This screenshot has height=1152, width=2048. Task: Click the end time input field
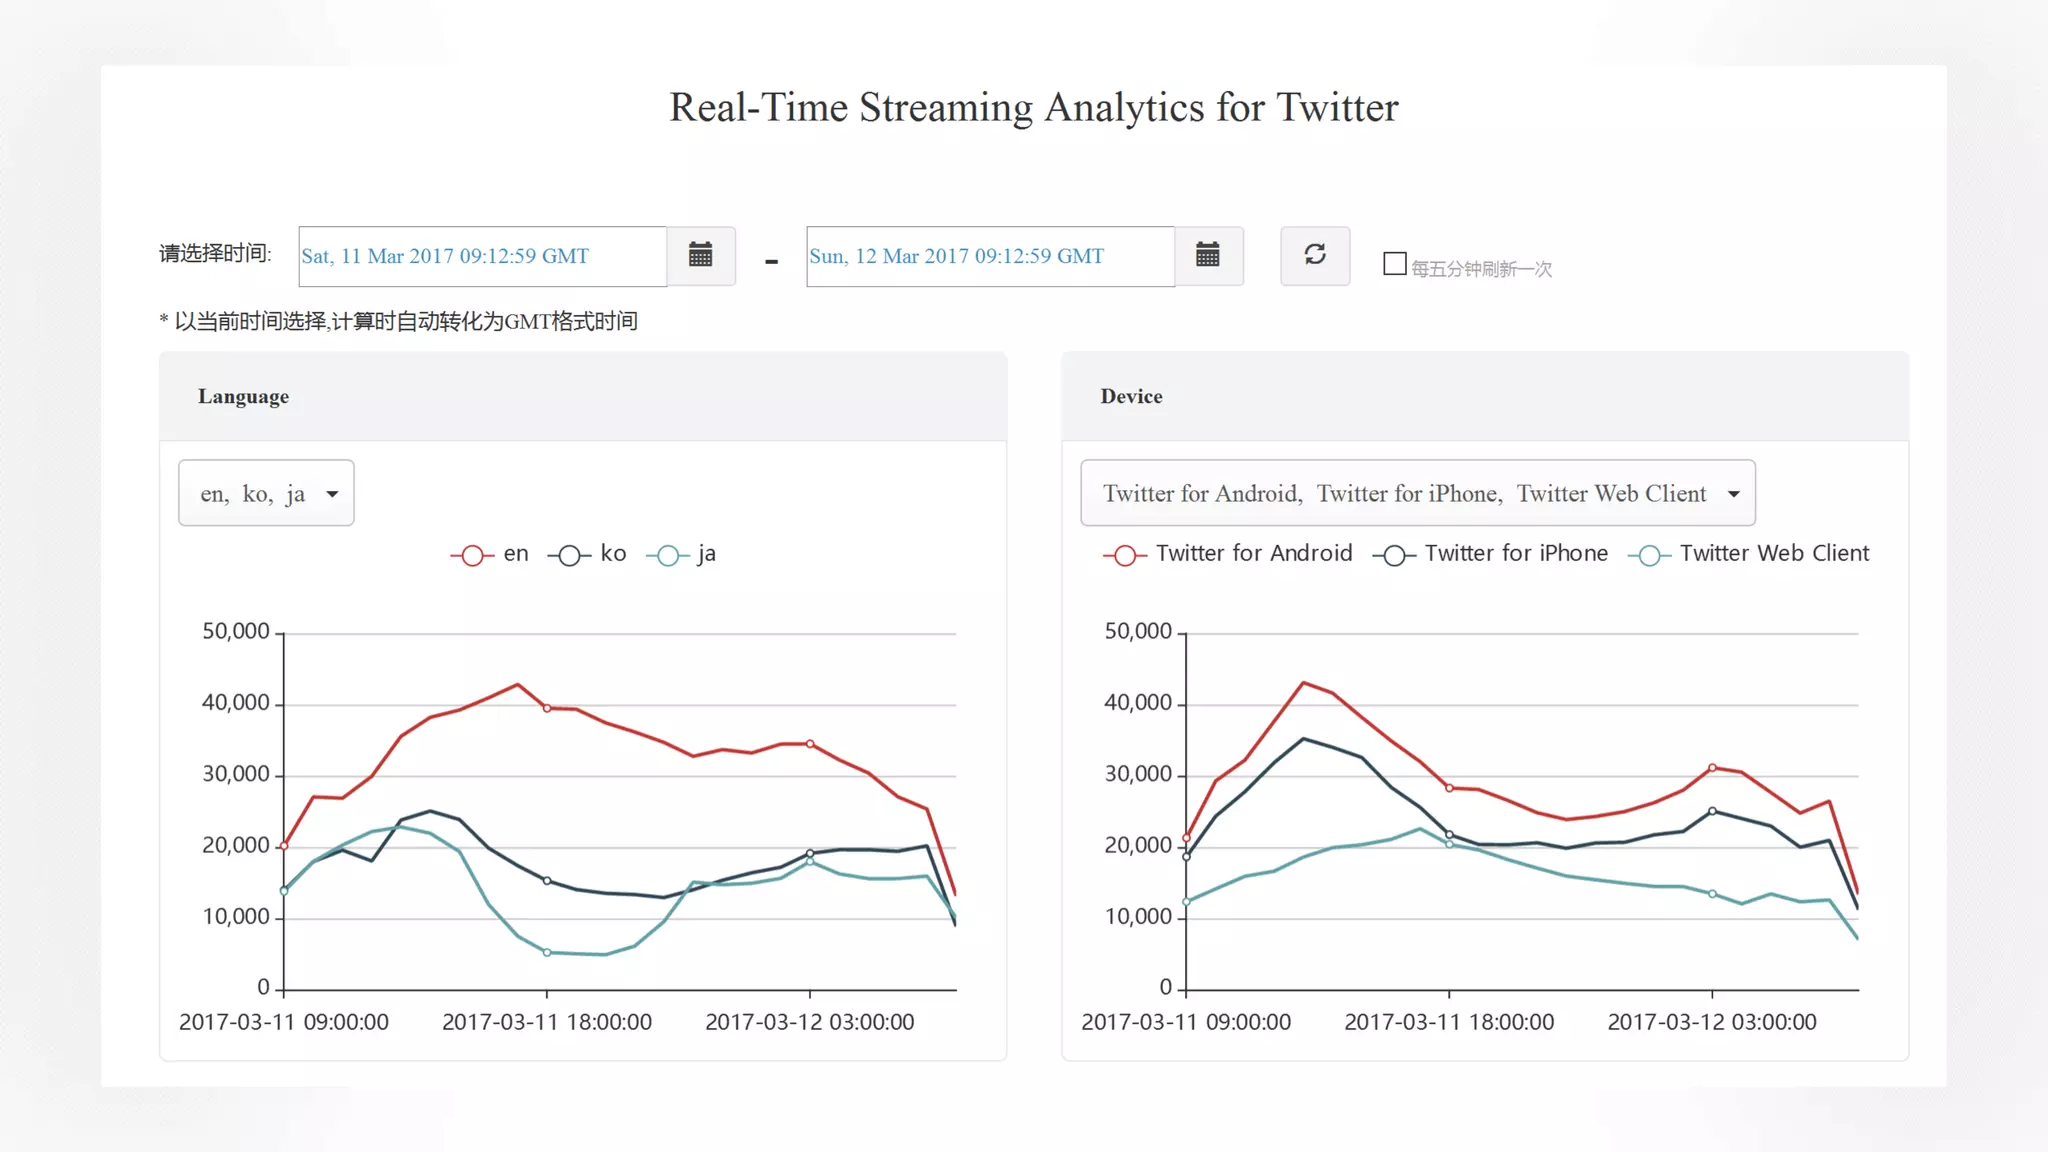[x=990, y=256]
